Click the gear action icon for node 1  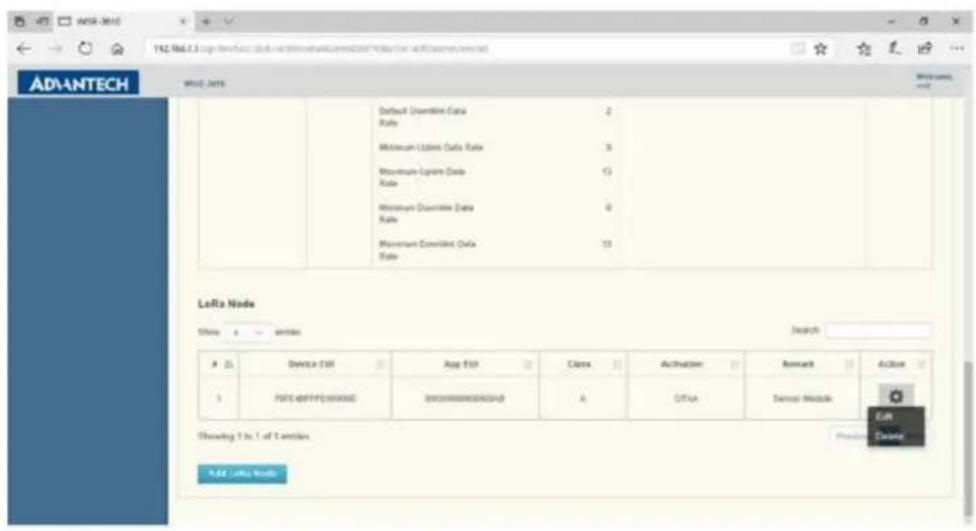(x=896, y=396)
